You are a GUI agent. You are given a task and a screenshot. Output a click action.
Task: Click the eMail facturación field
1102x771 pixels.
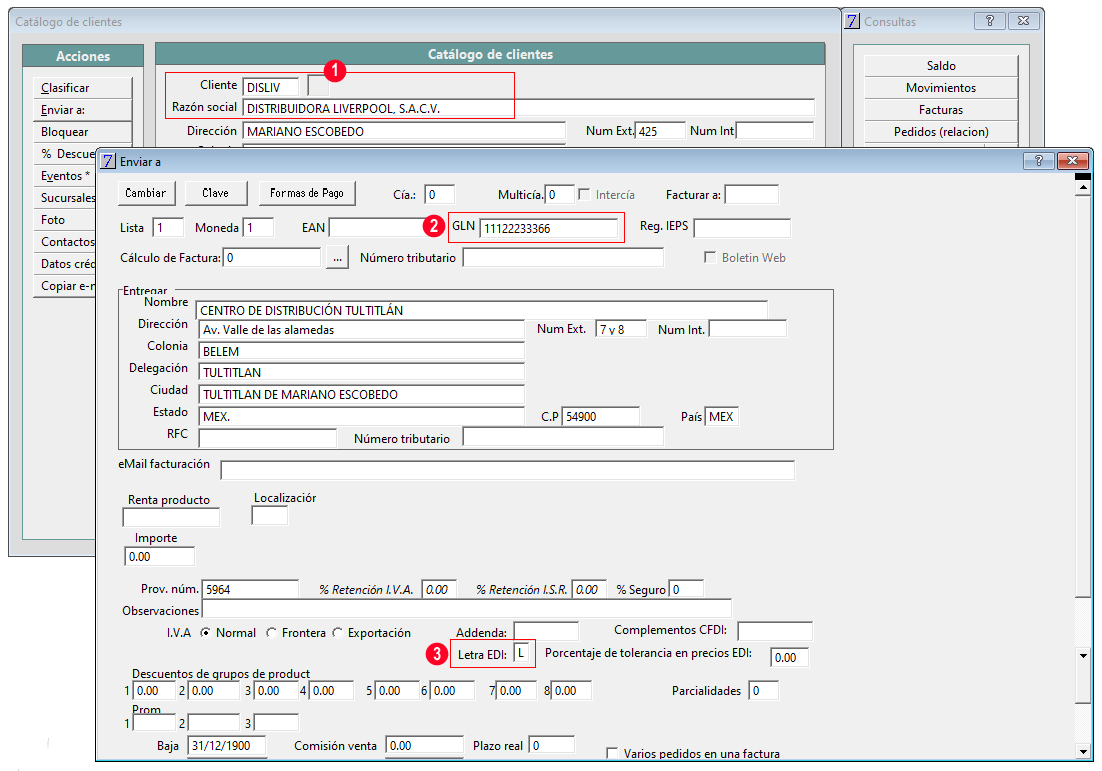507,470
